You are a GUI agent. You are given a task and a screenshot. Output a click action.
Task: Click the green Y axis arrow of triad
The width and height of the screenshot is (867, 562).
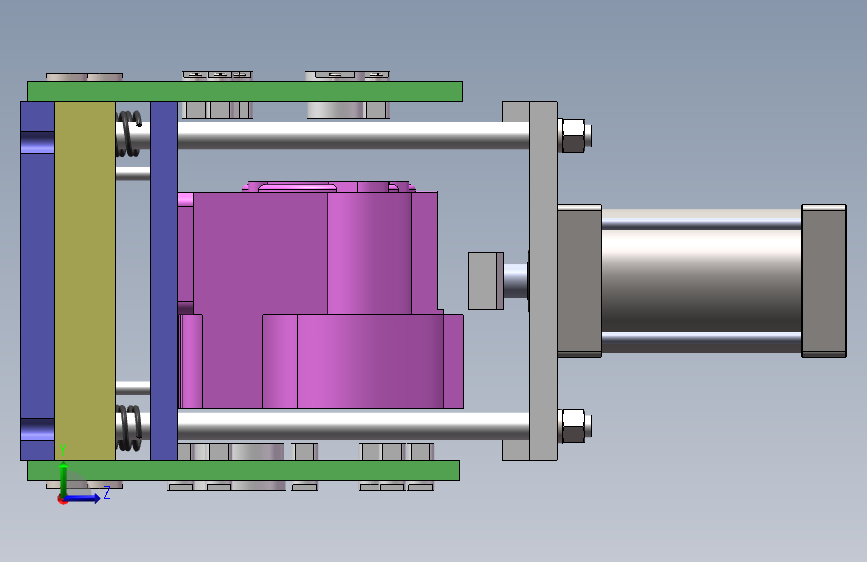coord(64,476)
